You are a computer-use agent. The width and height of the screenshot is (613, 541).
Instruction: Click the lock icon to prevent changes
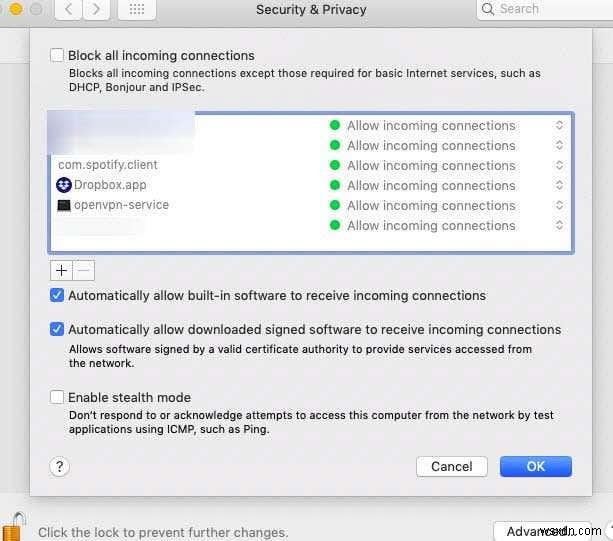point(15,527)
